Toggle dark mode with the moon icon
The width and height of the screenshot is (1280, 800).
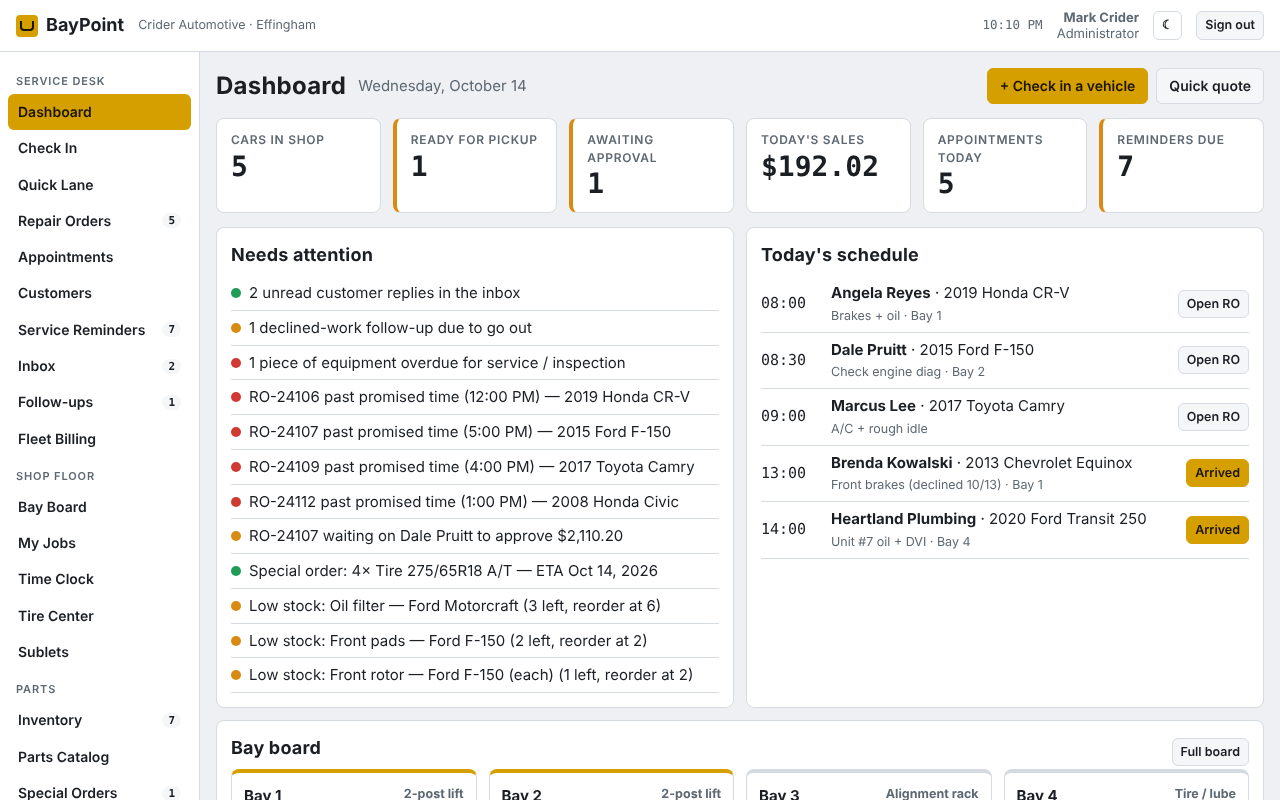[x=1167, y=25]
